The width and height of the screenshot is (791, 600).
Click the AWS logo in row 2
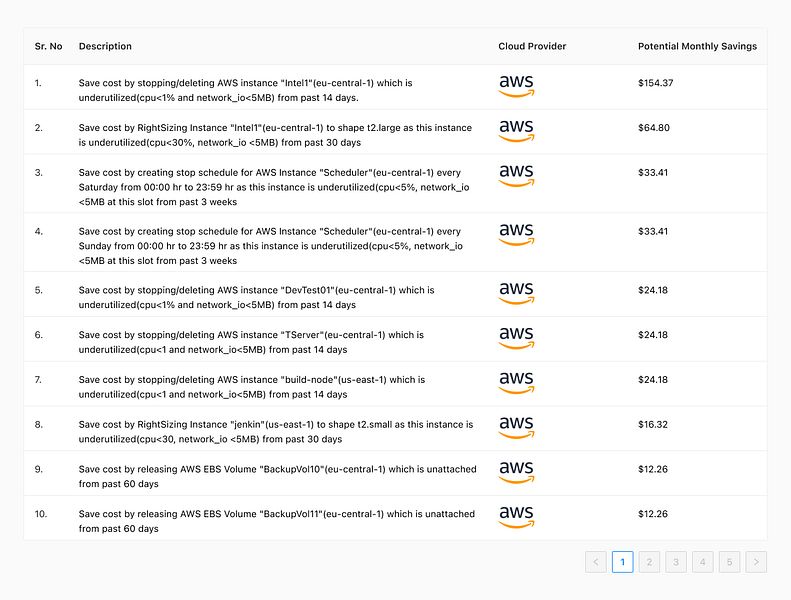[x=517, y=131]
